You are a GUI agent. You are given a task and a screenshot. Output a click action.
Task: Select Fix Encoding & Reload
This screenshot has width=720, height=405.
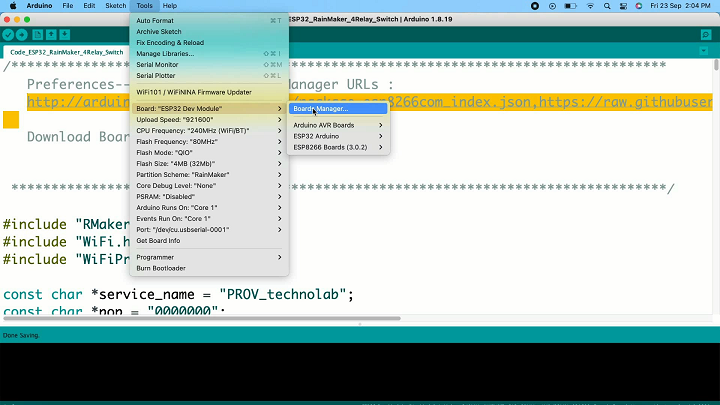coord(209,43)
